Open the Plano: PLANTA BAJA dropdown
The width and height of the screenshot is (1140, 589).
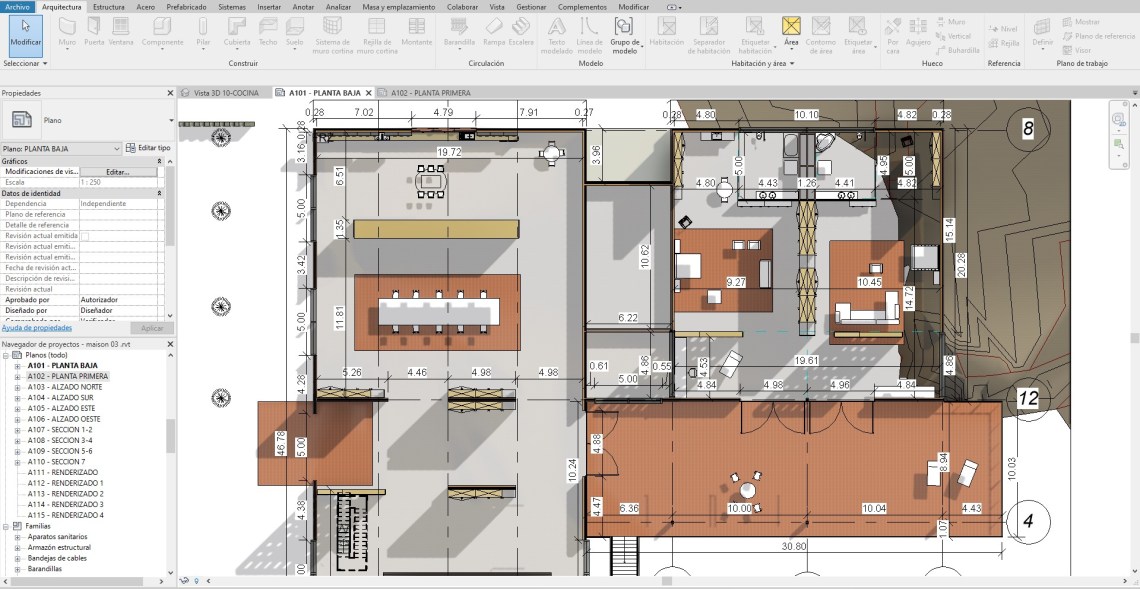[x=116, y=148]
